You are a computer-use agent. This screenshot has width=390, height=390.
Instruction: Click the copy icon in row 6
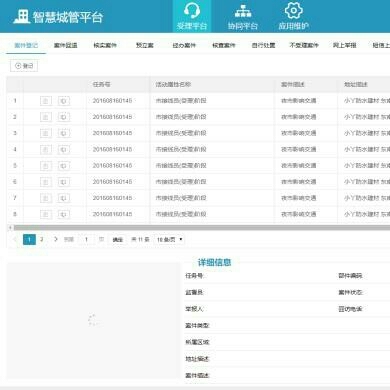(64, 182)
